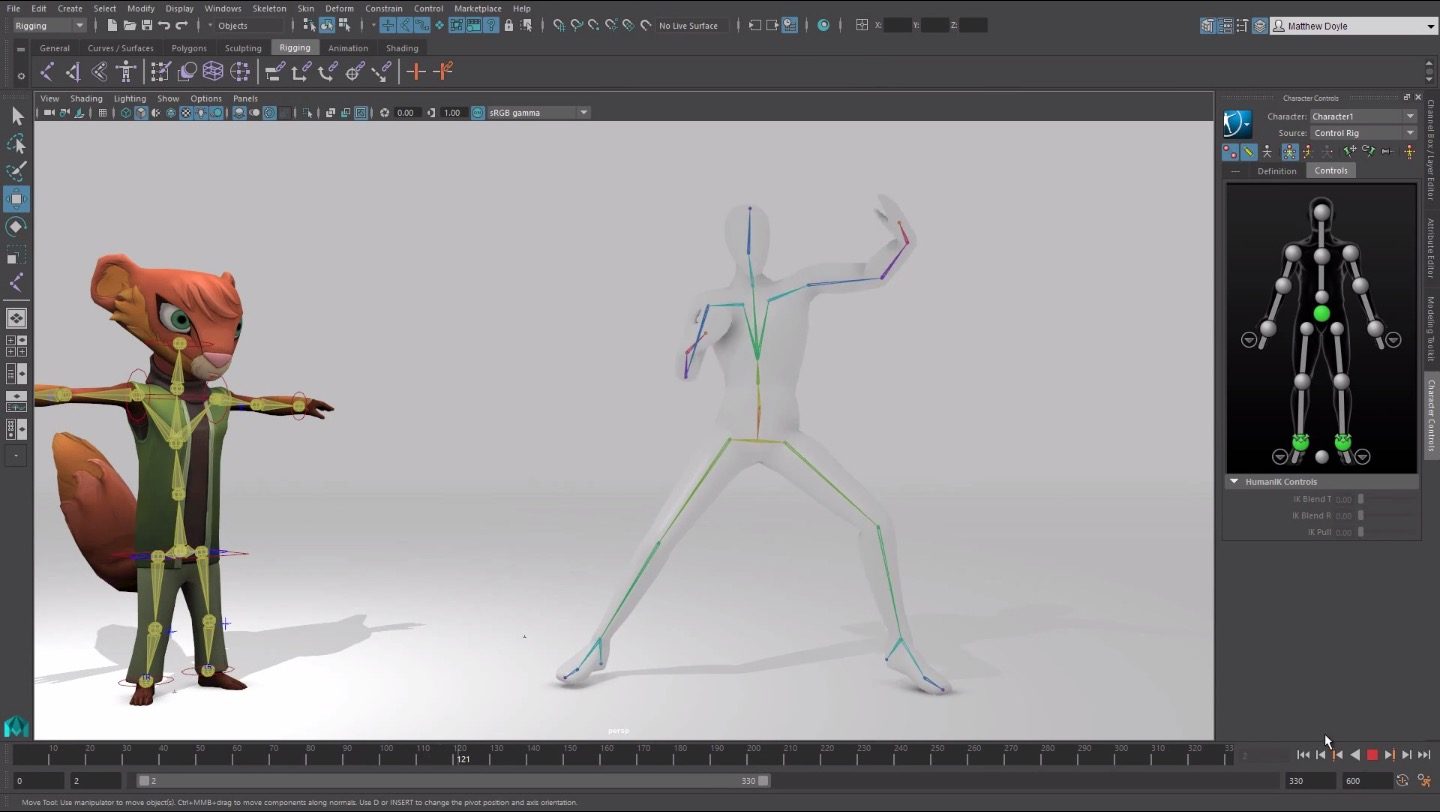Click the Parent Constraint shelf icon
The width and height of the screenshot is (1440, 812).
coord(274,71)
